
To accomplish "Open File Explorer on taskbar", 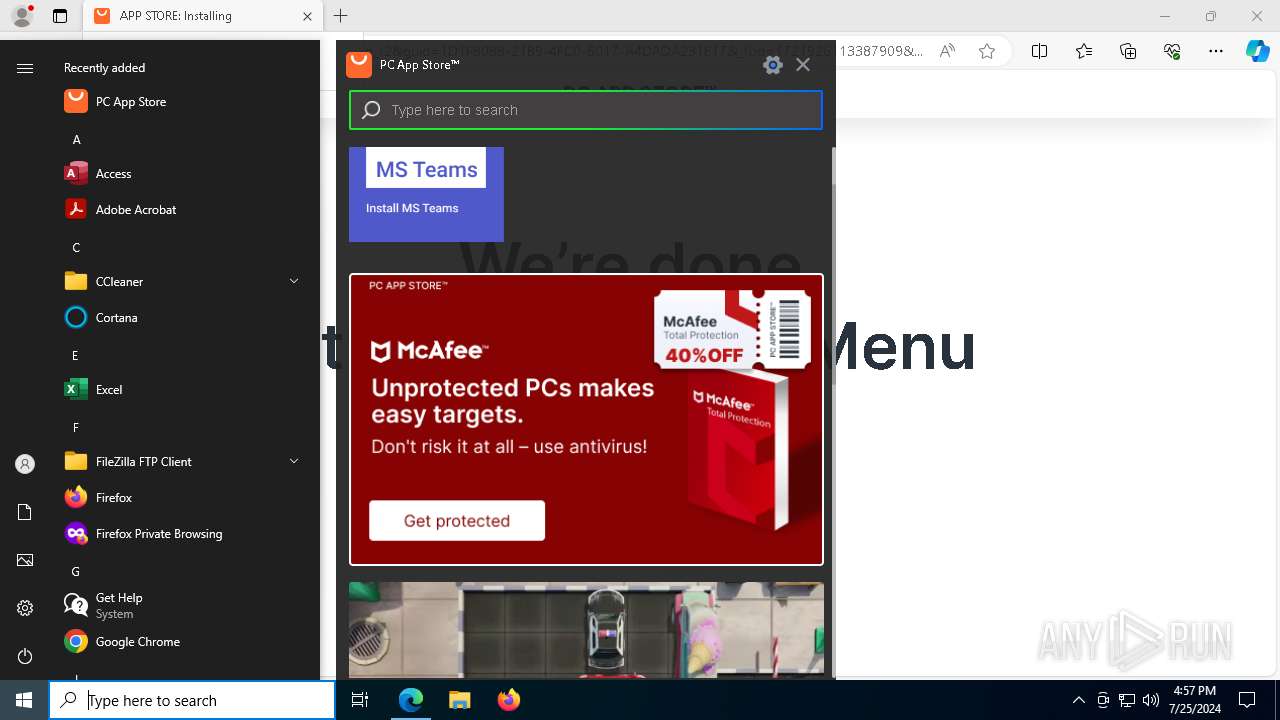I will (x=459, y=700).
